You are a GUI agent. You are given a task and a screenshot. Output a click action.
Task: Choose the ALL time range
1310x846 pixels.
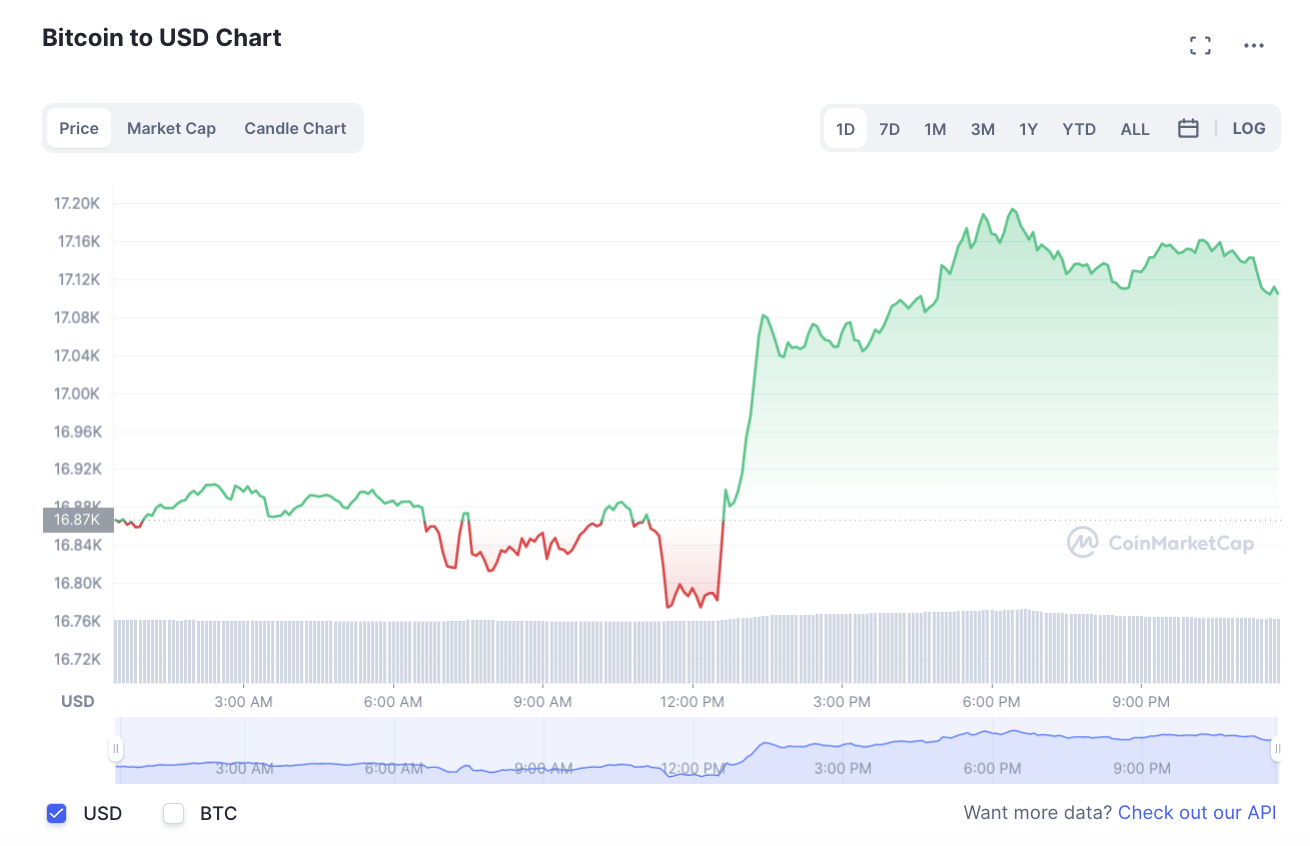click(1135, 129)
